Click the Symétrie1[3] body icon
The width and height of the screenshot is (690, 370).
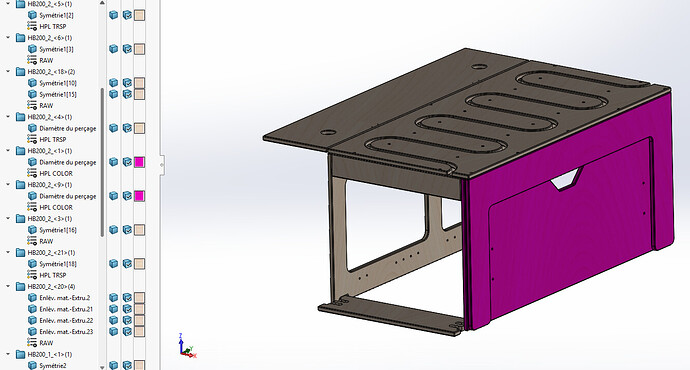coord(32,49)
